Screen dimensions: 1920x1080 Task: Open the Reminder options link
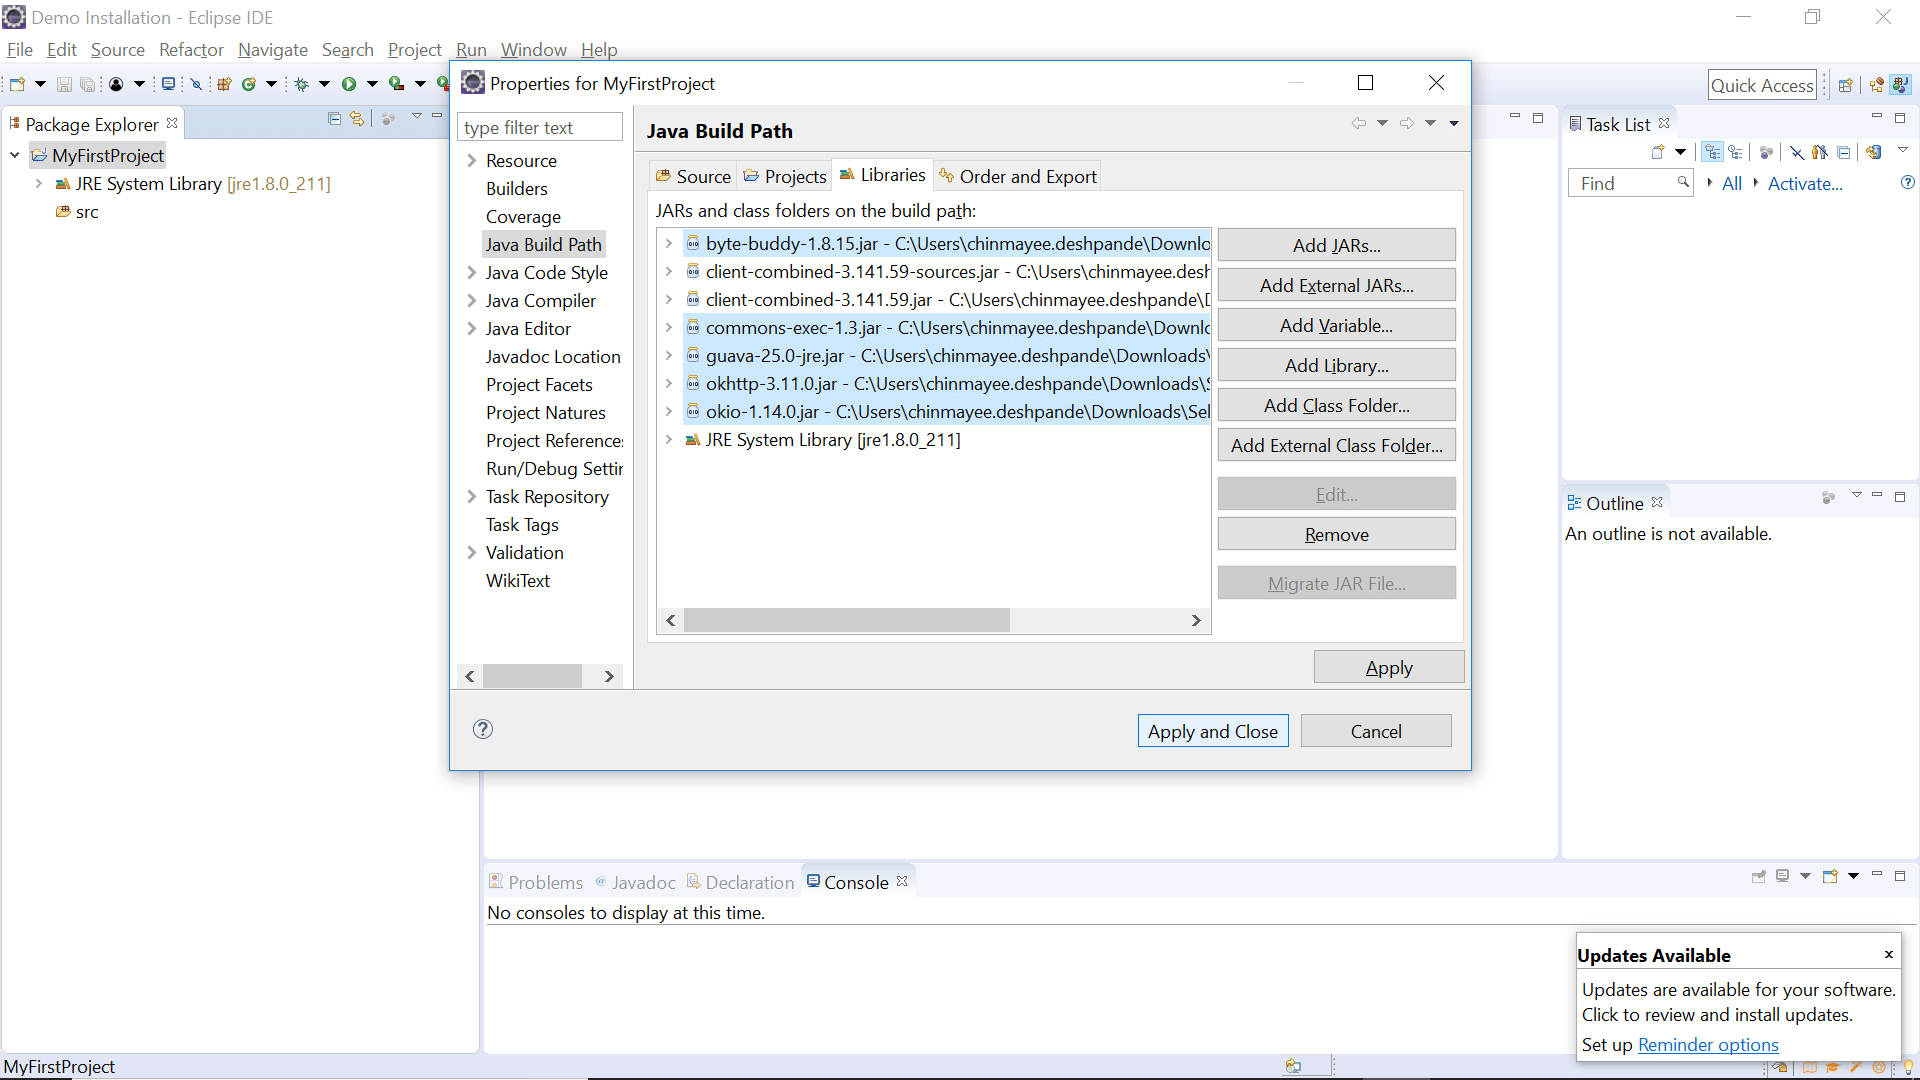pyautogui.click(x=1708, y=1044)
